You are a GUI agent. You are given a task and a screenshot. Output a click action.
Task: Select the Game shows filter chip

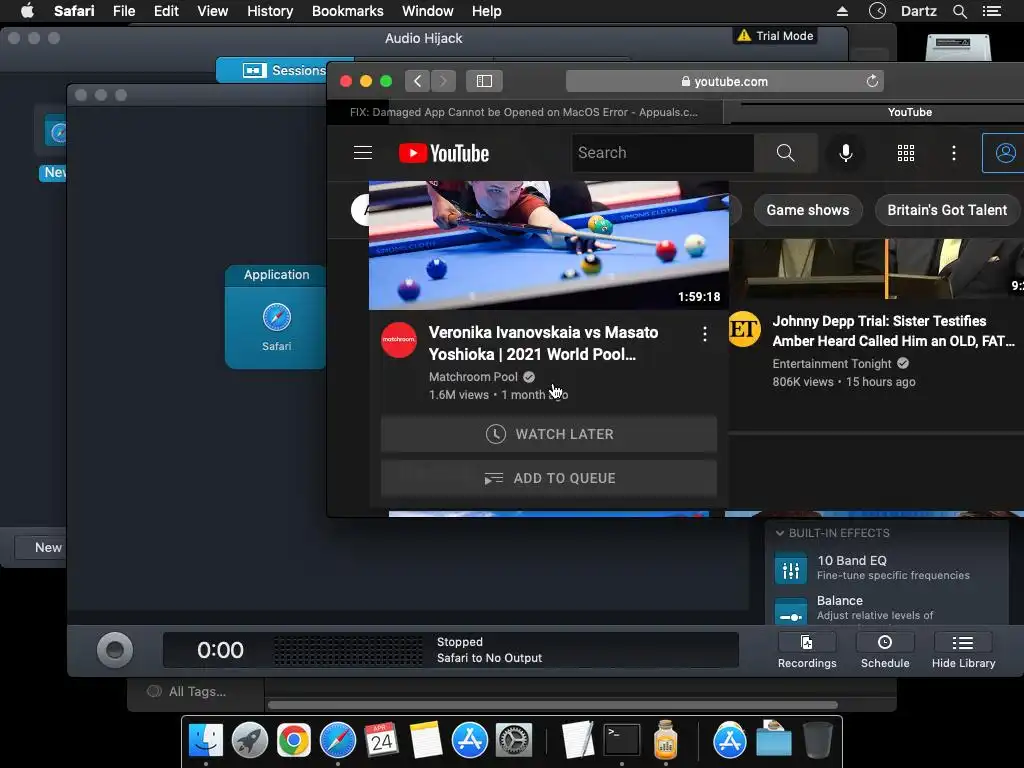pos(808,210)
